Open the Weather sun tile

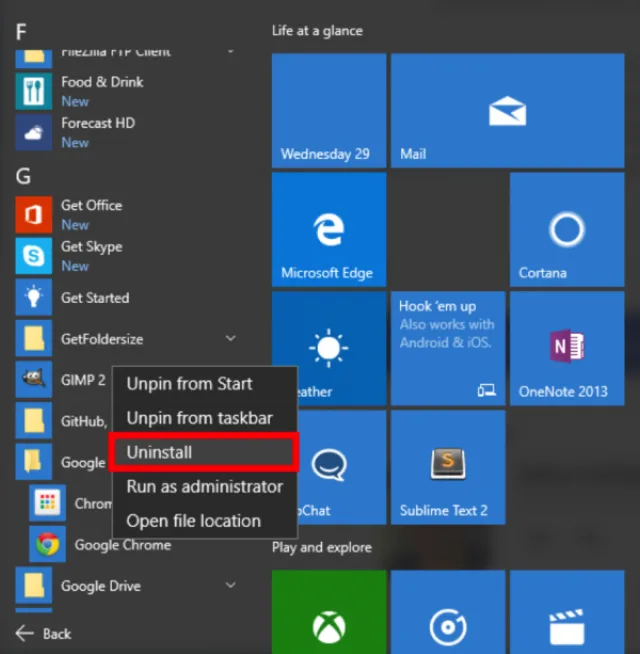pos(329,349)
